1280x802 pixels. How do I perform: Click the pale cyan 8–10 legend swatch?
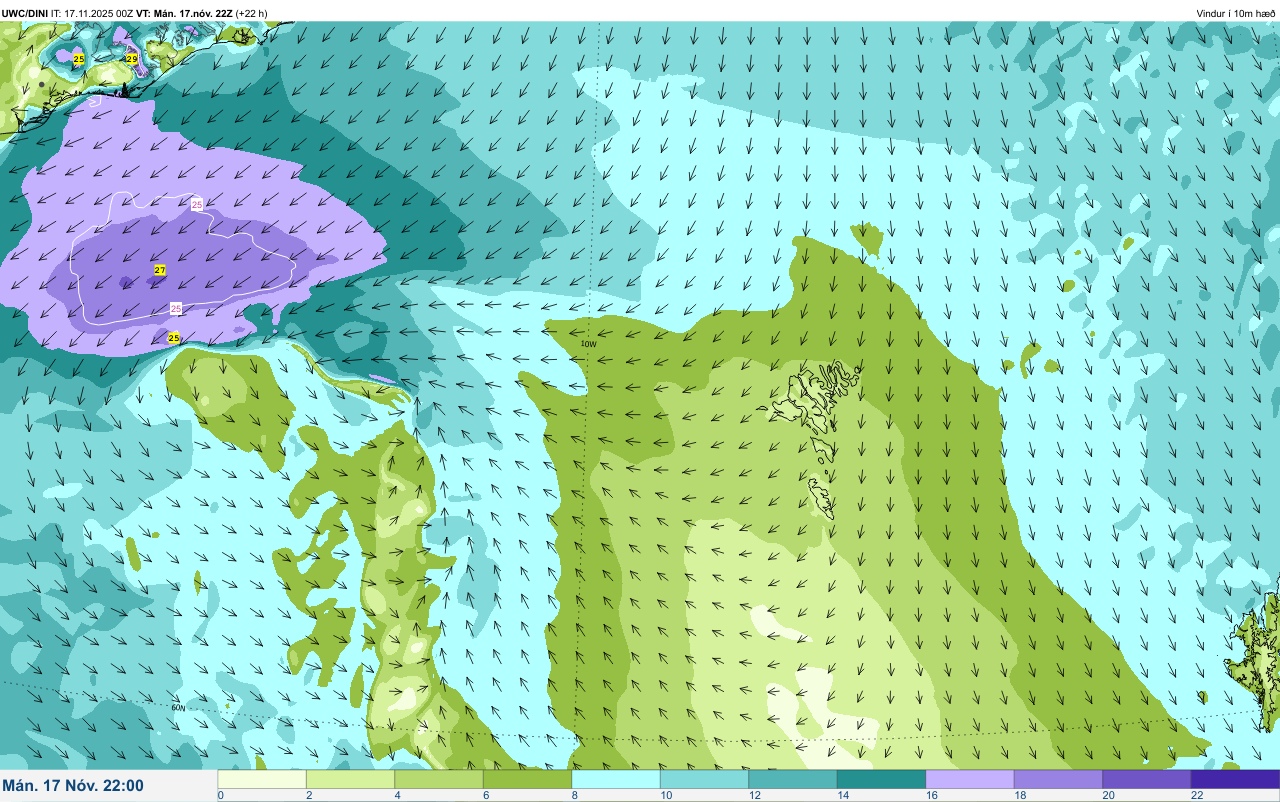(x=616, y=779)
